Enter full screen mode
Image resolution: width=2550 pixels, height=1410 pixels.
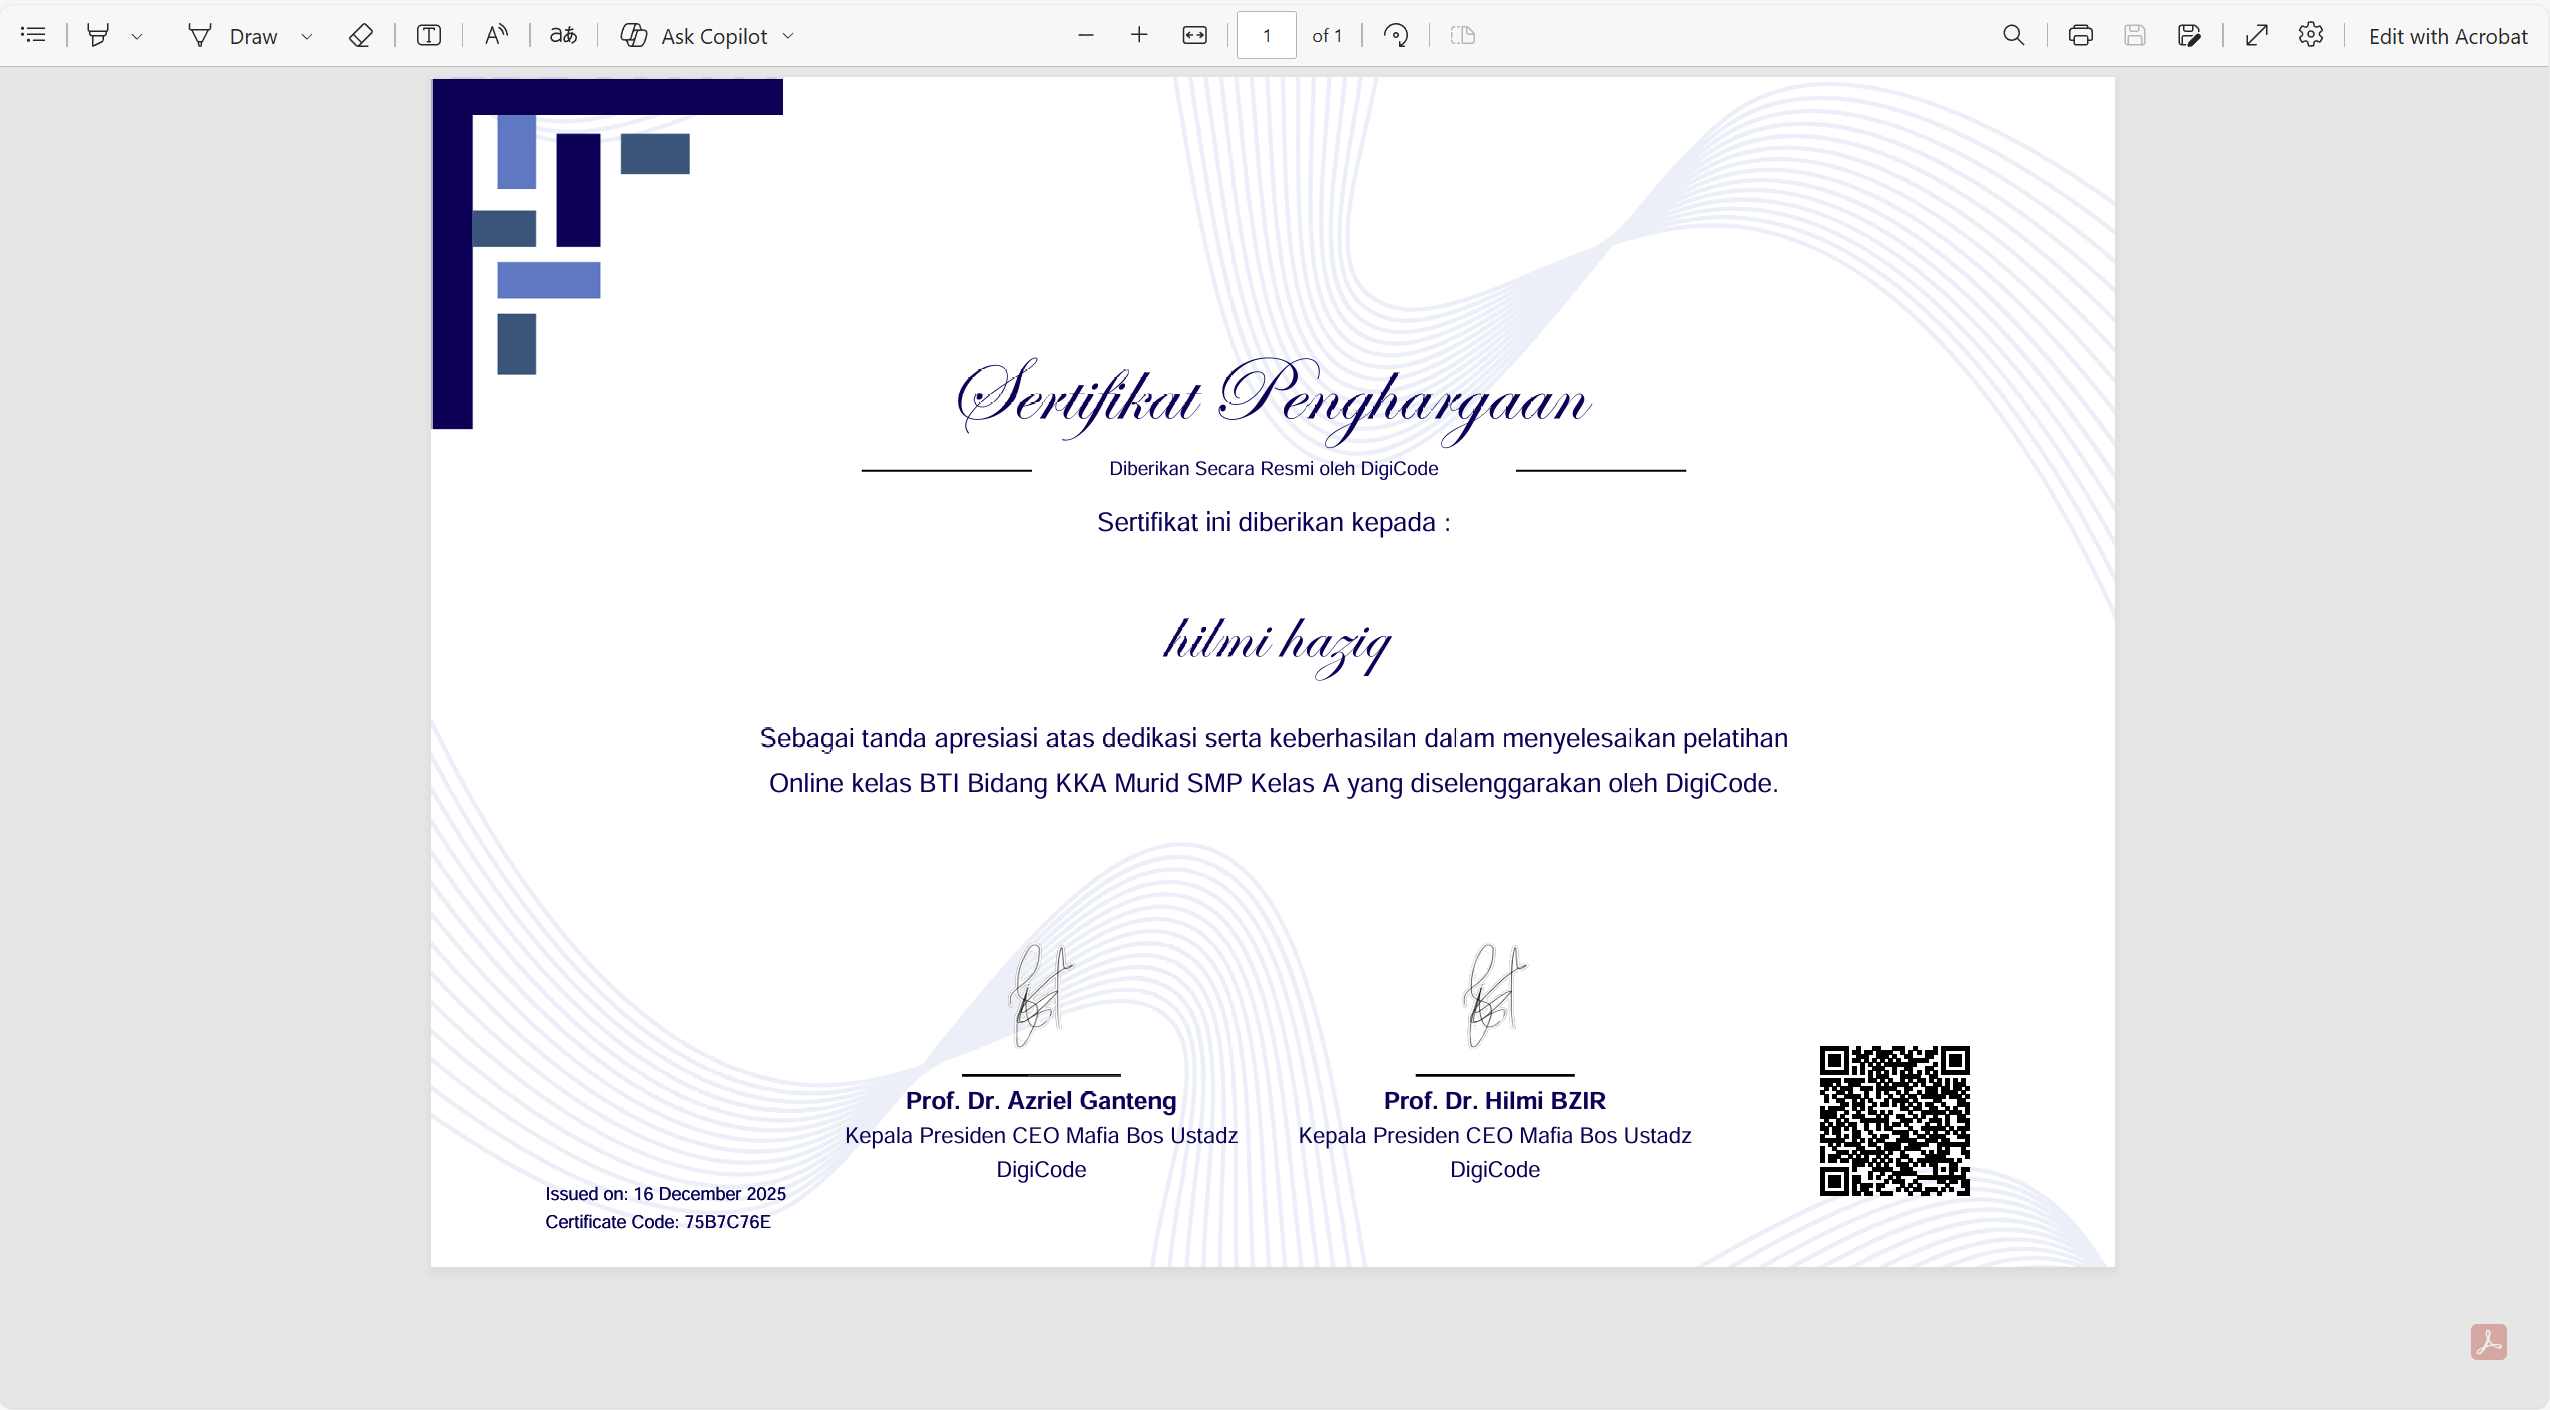[2256, 35]
